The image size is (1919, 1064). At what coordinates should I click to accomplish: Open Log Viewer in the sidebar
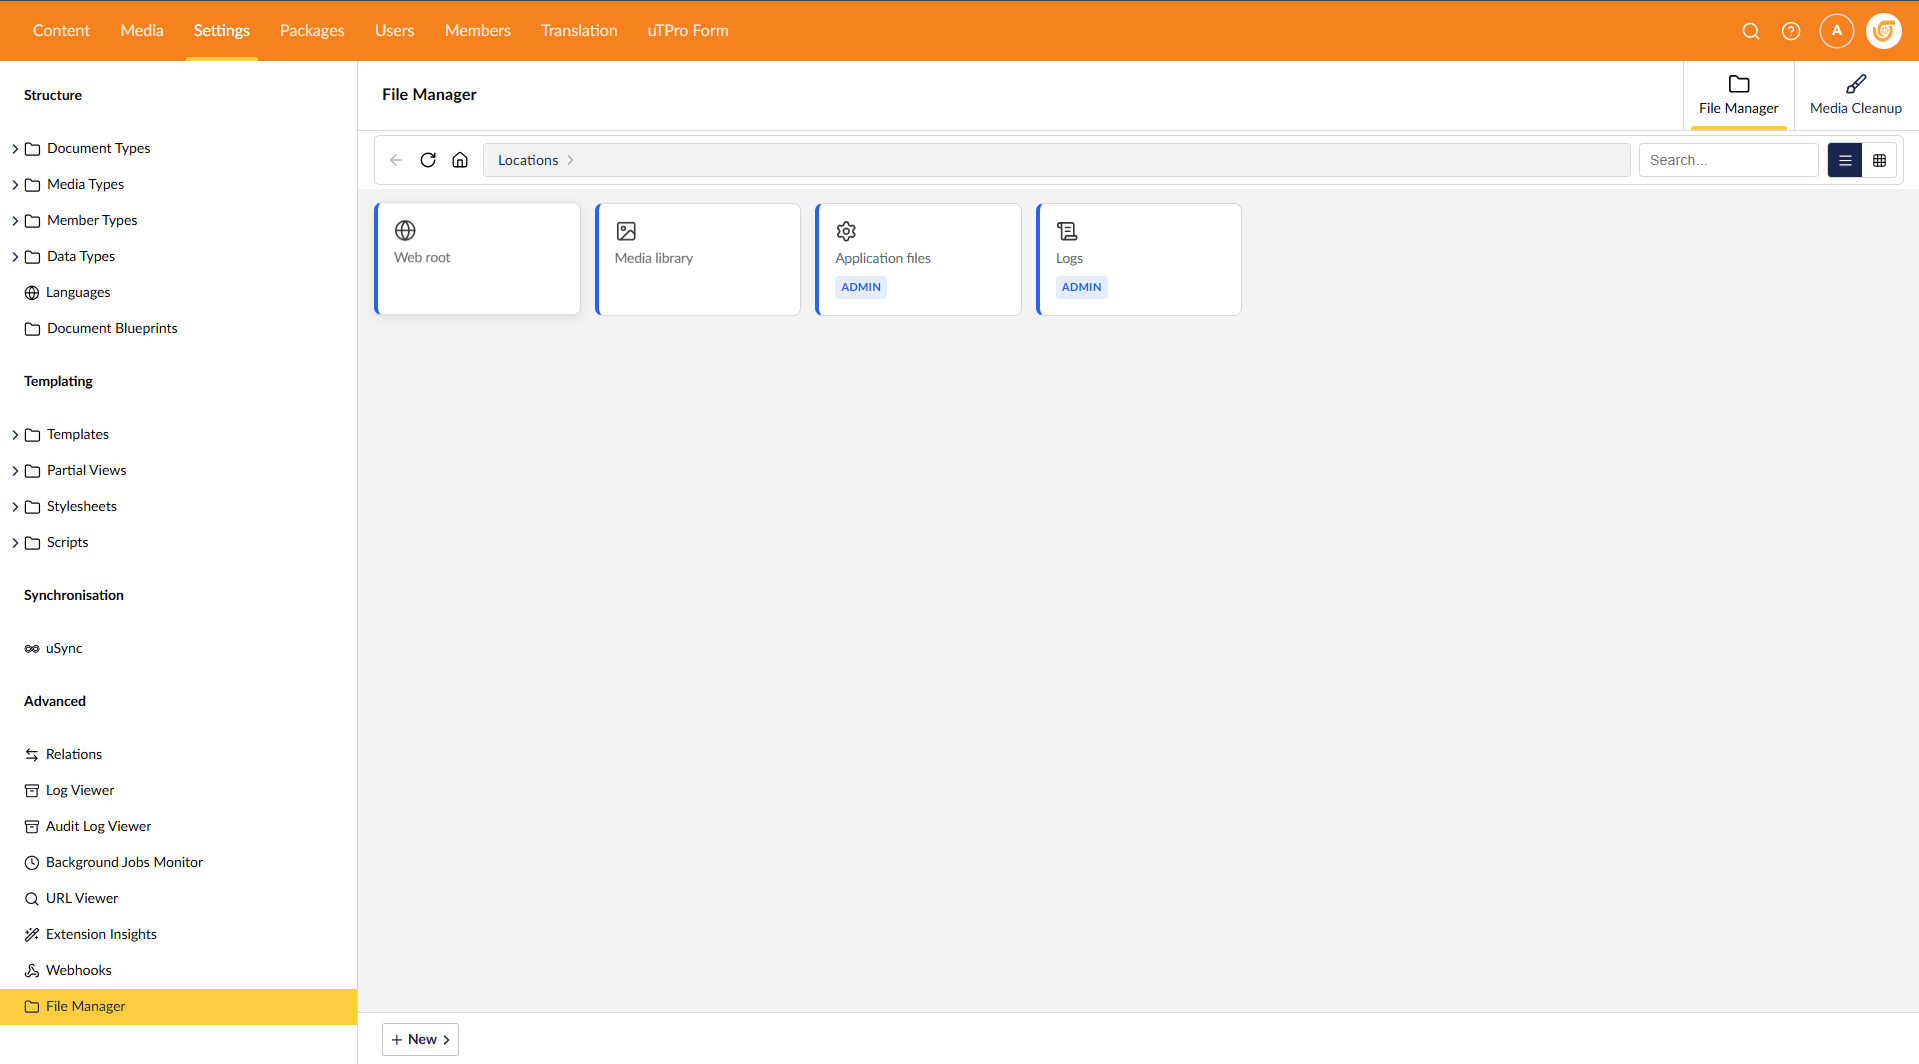click(80, 790)
